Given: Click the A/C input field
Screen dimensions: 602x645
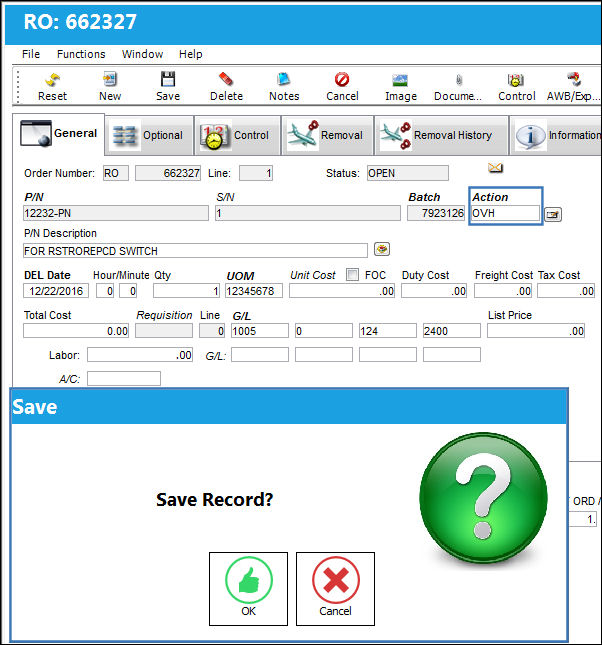Looking at the screenshot, I should click(124, 378).
